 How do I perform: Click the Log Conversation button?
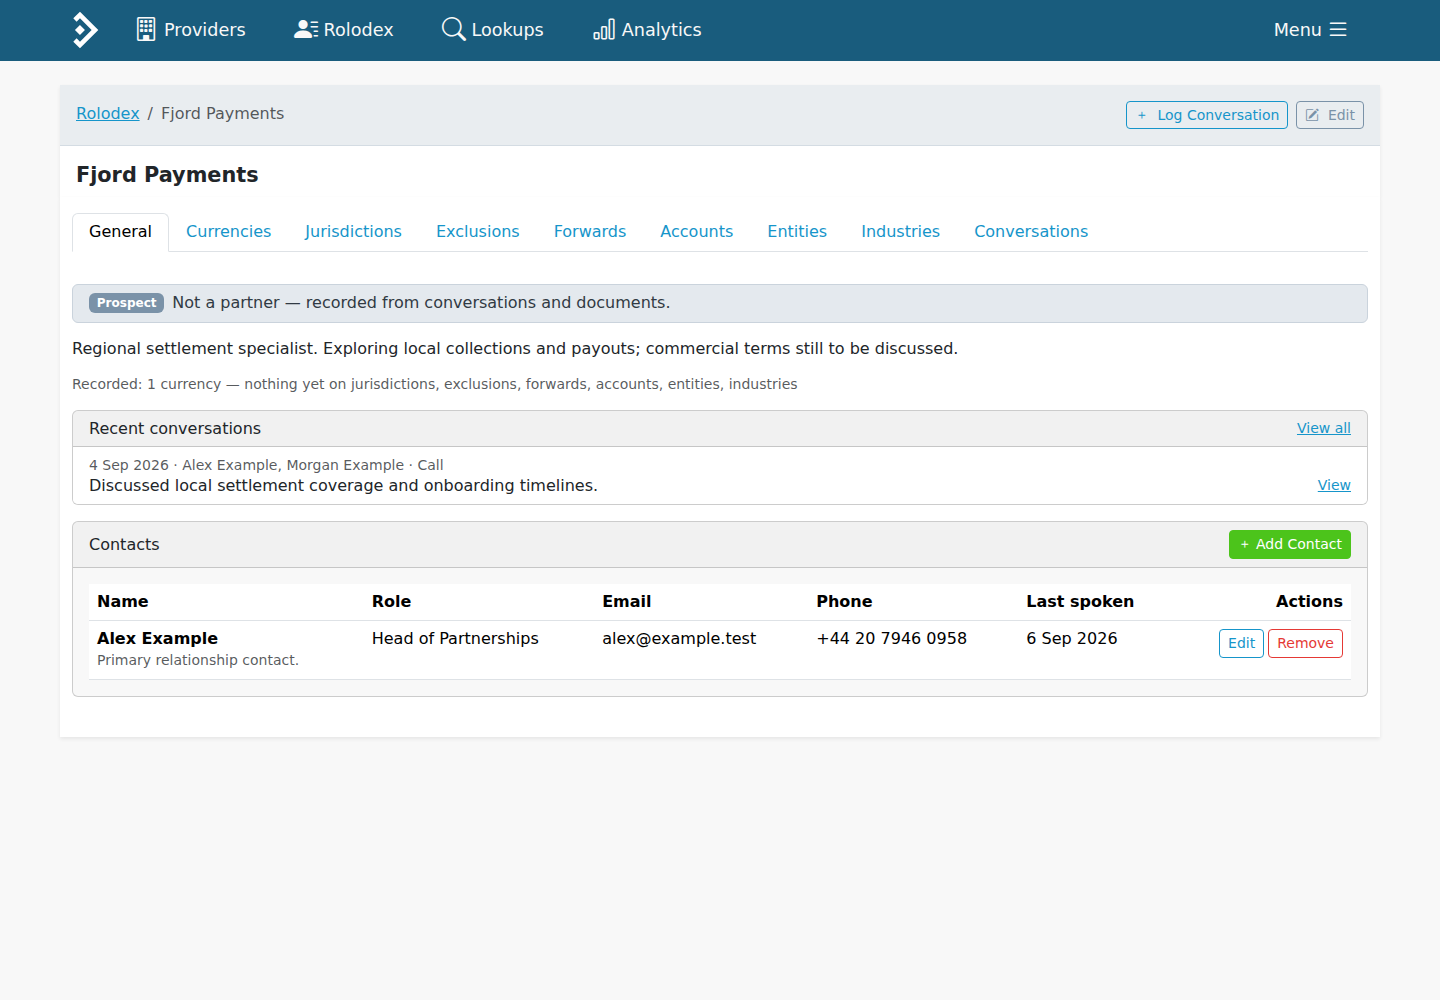(1207, 115)
